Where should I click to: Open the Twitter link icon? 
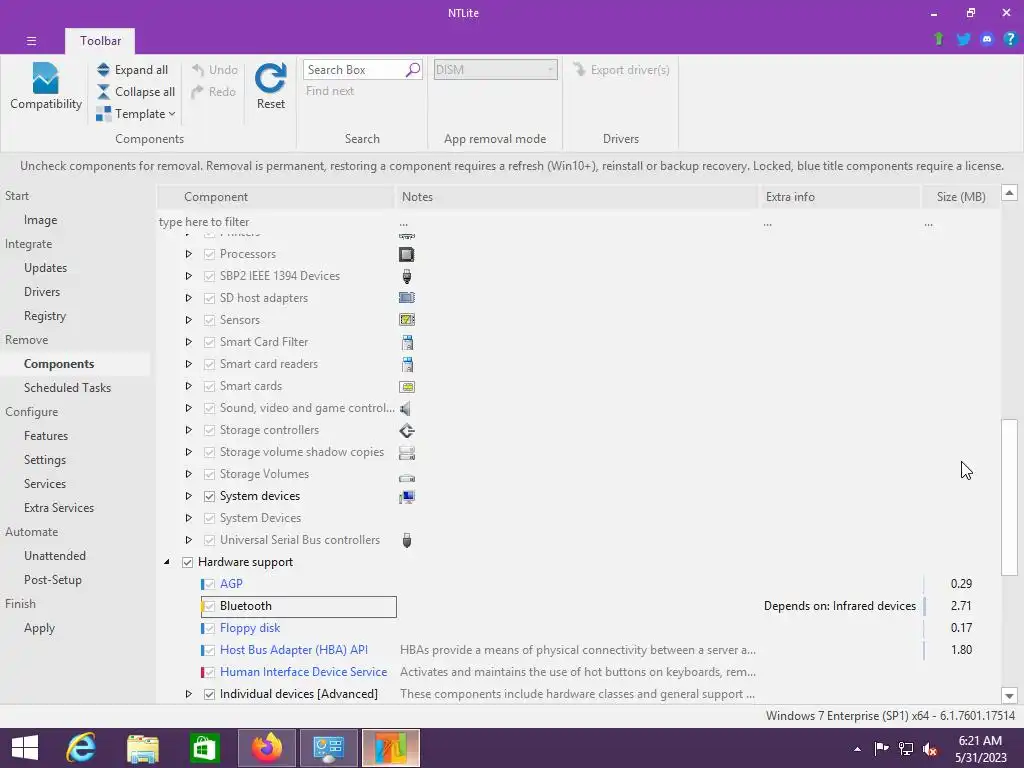[963, 39]
